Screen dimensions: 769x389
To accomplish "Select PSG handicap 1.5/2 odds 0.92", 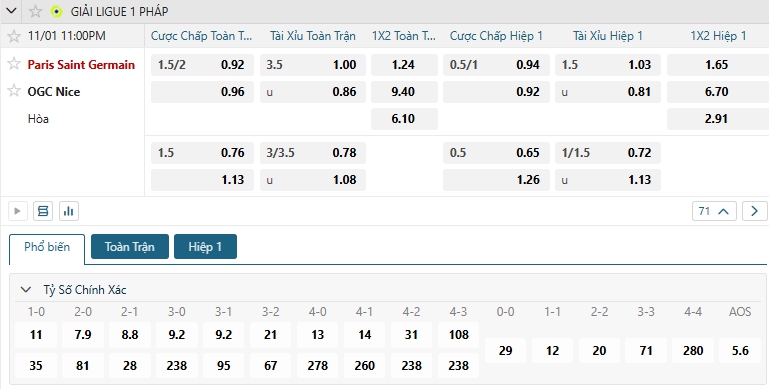I will pyautogui.click(x=202, y=65).
